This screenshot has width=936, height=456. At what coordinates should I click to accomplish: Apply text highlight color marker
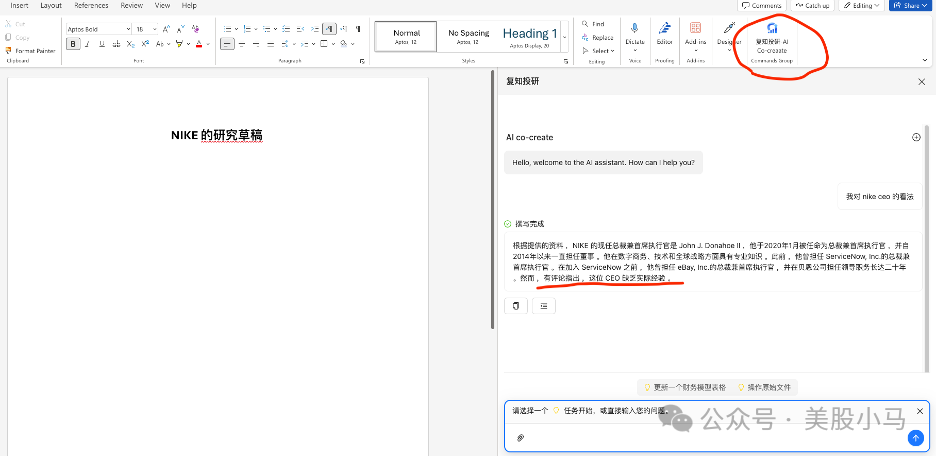pos(178,44)
